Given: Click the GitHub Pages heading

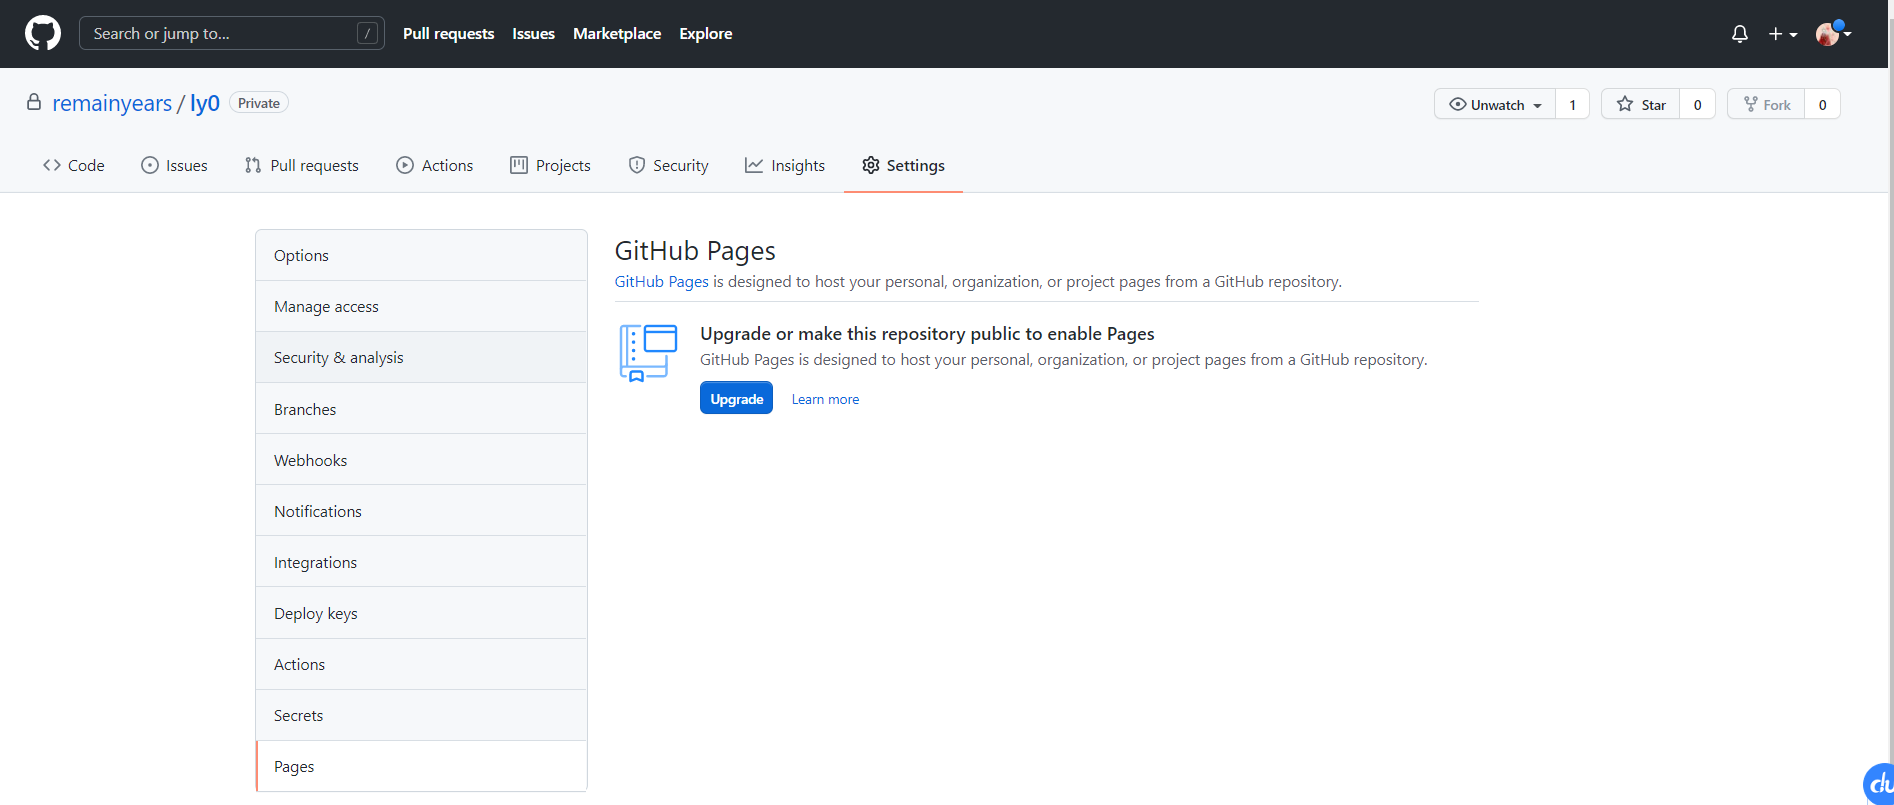Looking at the screenshot, I should [x=695, y=250].
